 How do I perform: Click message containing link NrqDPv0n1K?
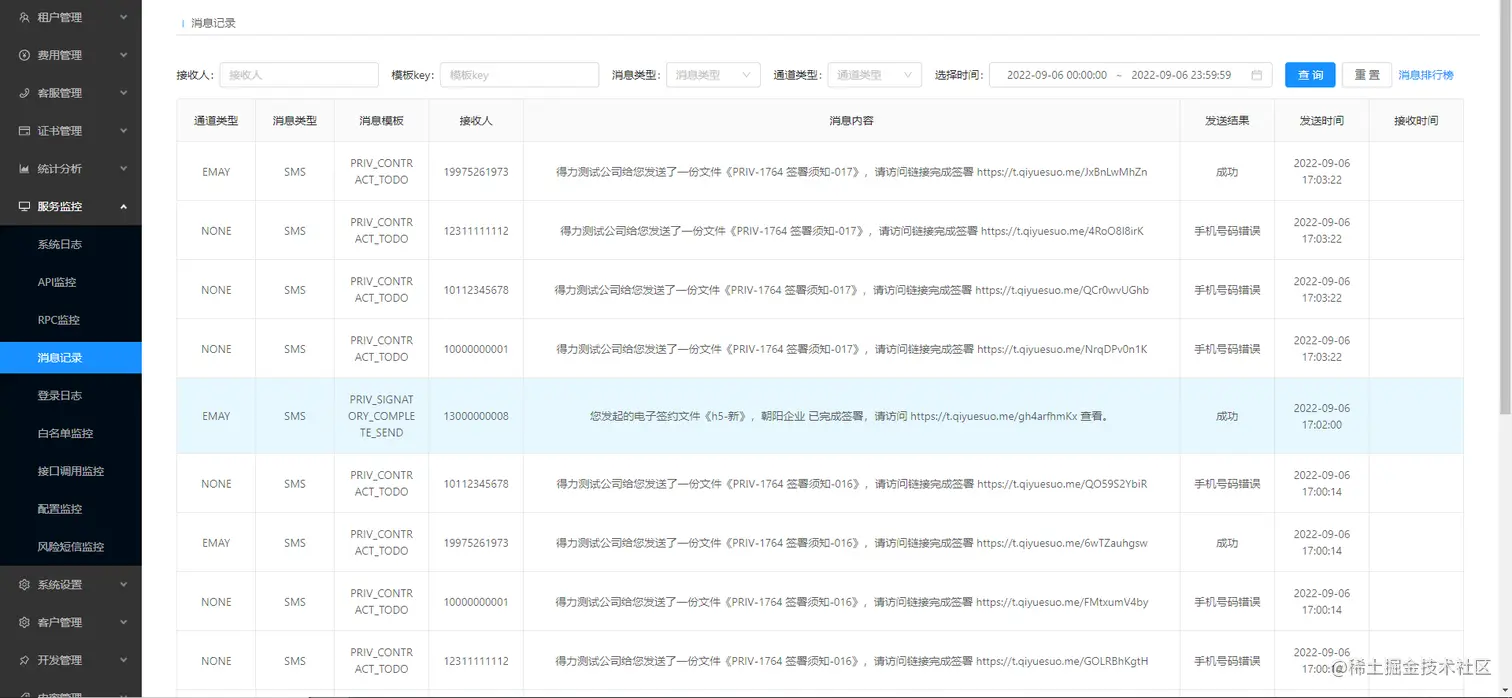(851, 349)
